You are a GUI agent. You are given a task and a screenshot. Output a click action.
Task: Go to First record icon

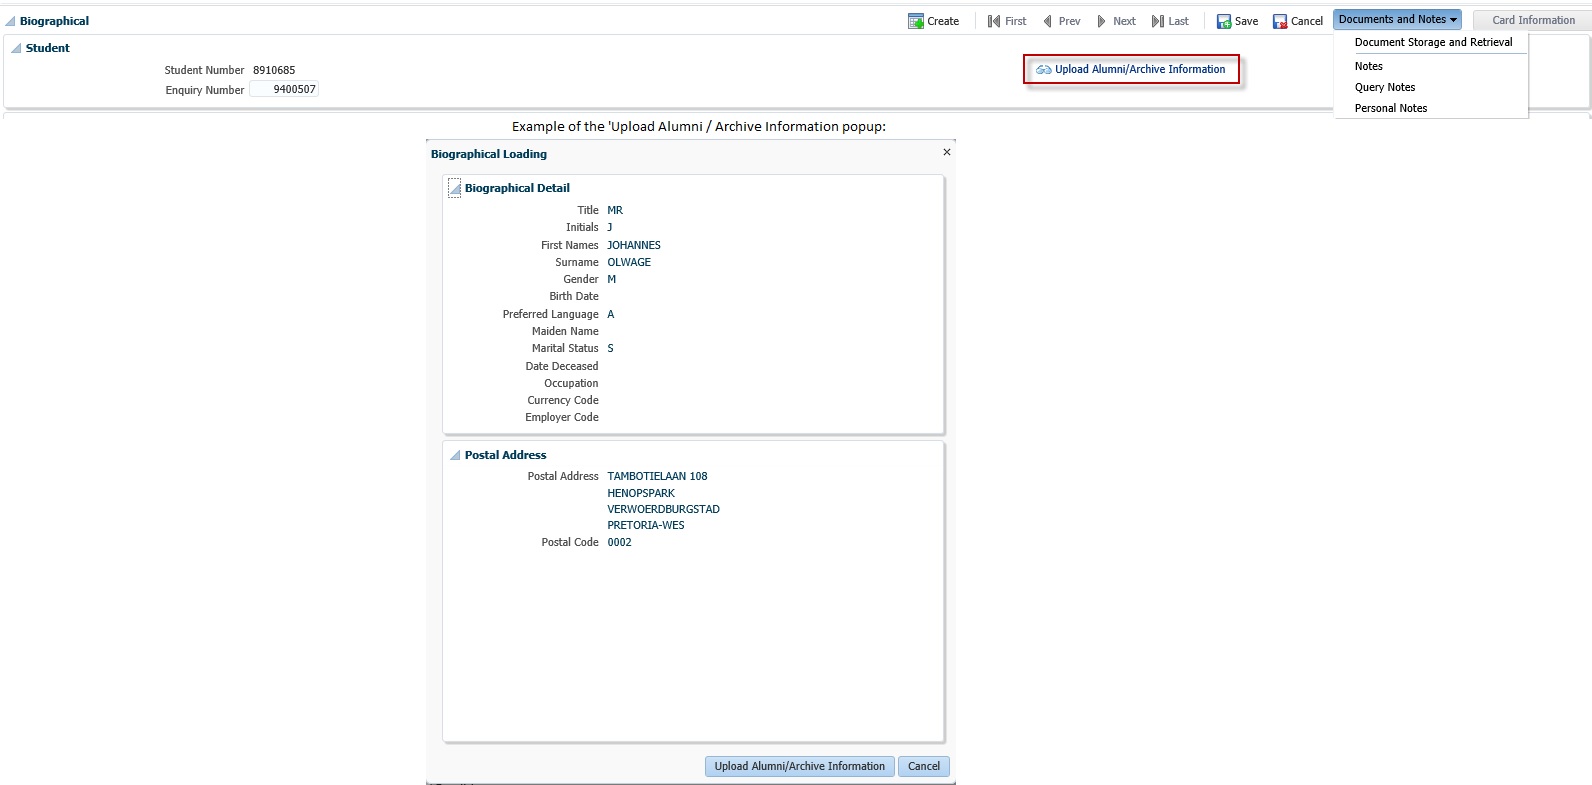(994, 21)
